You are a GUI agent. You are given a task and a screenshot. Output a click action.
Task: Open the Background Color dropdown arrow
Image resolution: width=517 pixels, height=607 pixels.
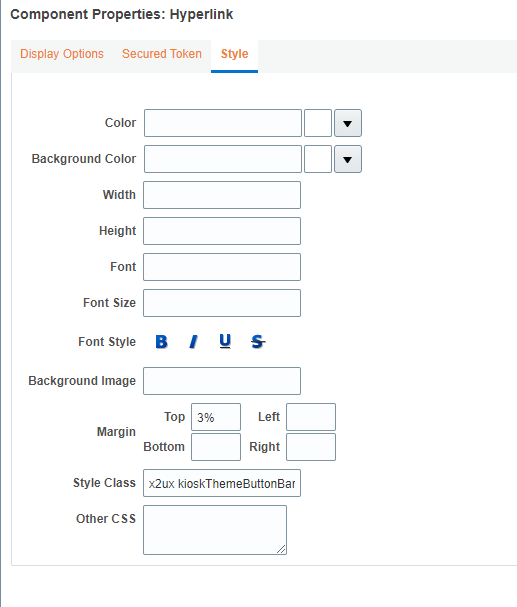tap(348, 159)
